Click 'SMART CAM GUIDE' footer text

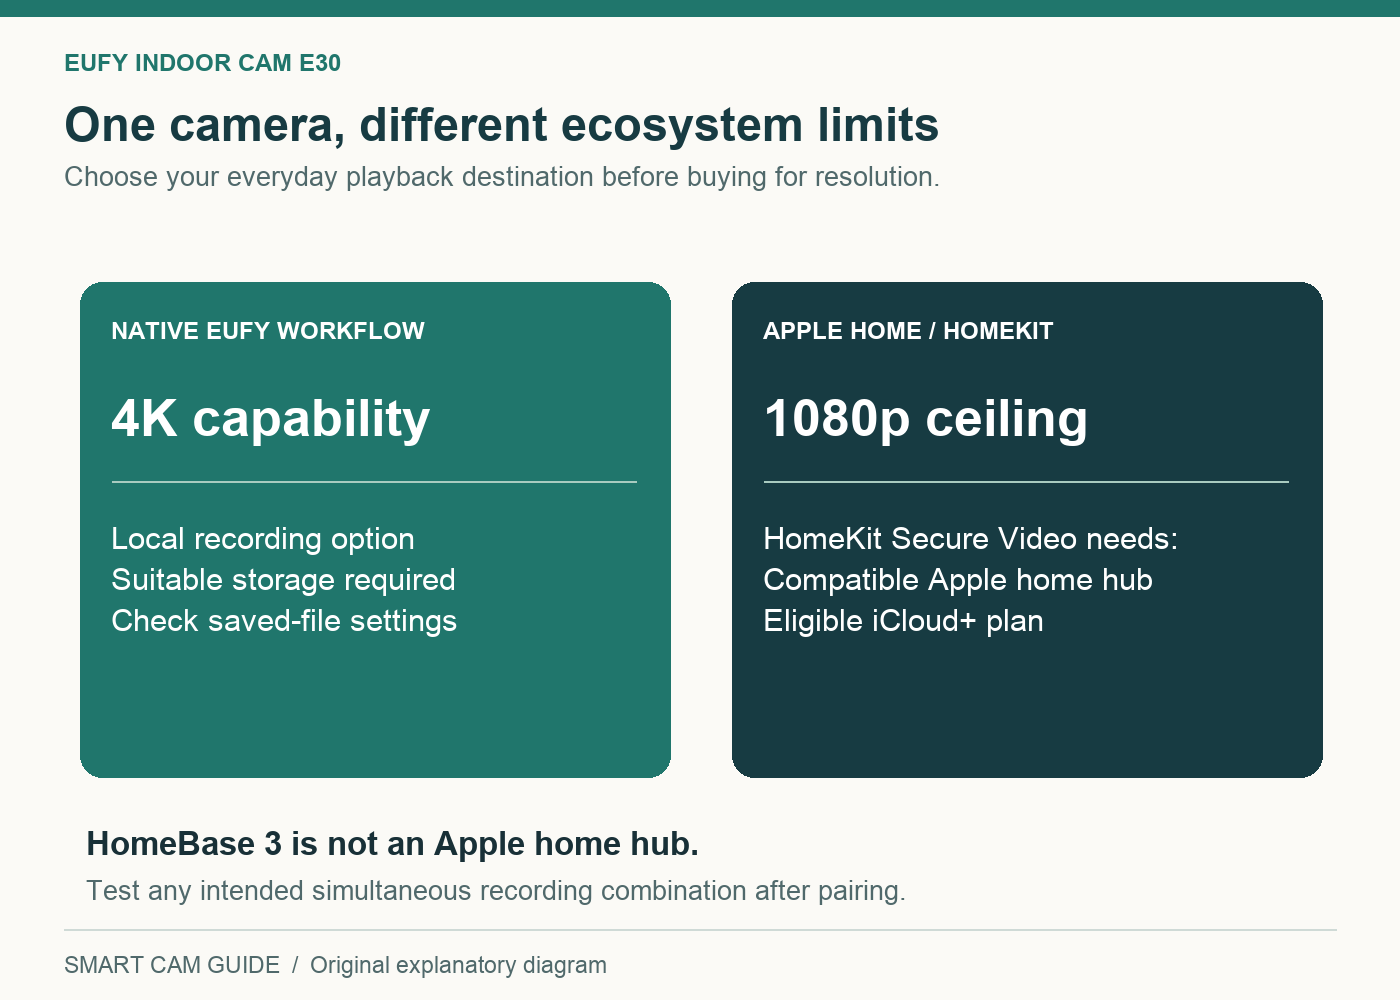[172, 965]
